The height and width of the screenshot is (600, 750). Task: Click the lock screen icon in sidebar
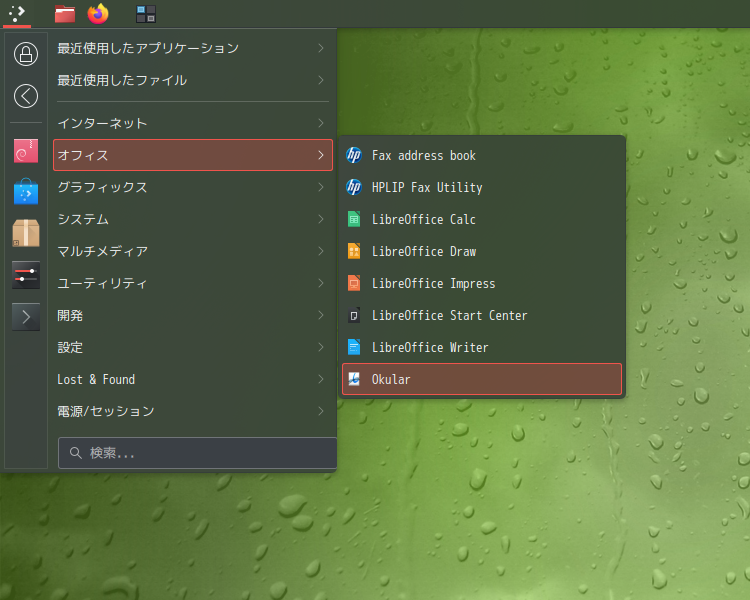(26, 54)
